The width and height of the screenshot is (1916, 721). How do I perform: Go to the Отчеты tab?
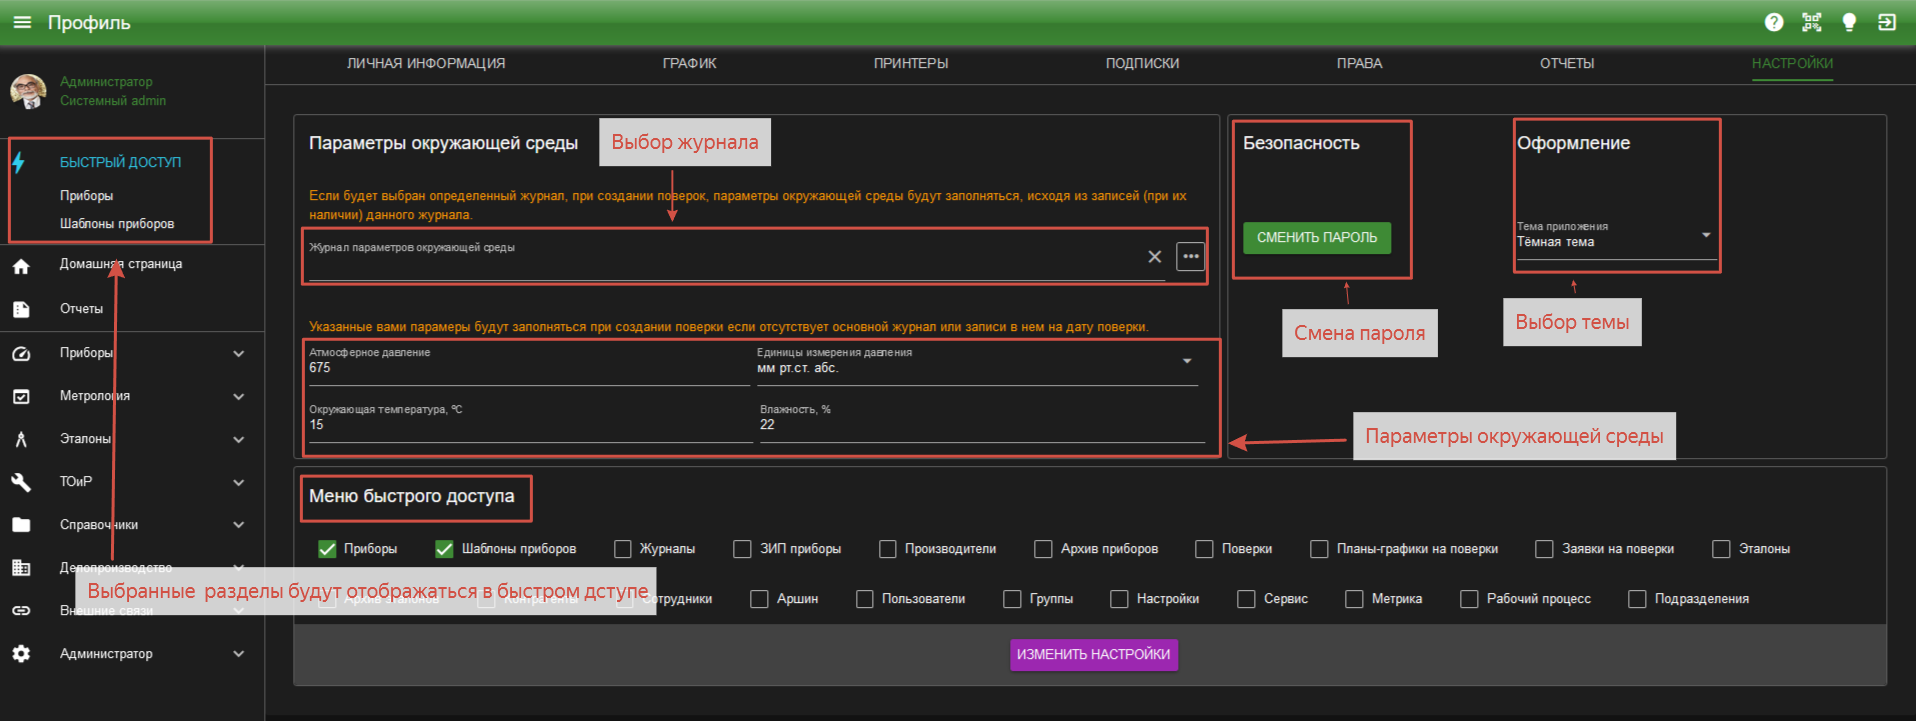[x=1567, y=63]
